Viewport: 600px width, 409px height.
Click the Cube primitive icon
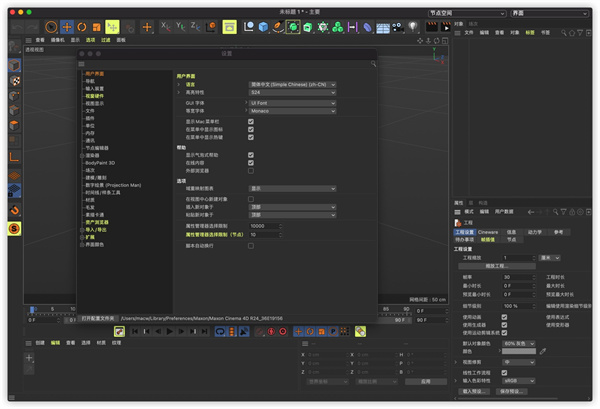tap(262, 26)
